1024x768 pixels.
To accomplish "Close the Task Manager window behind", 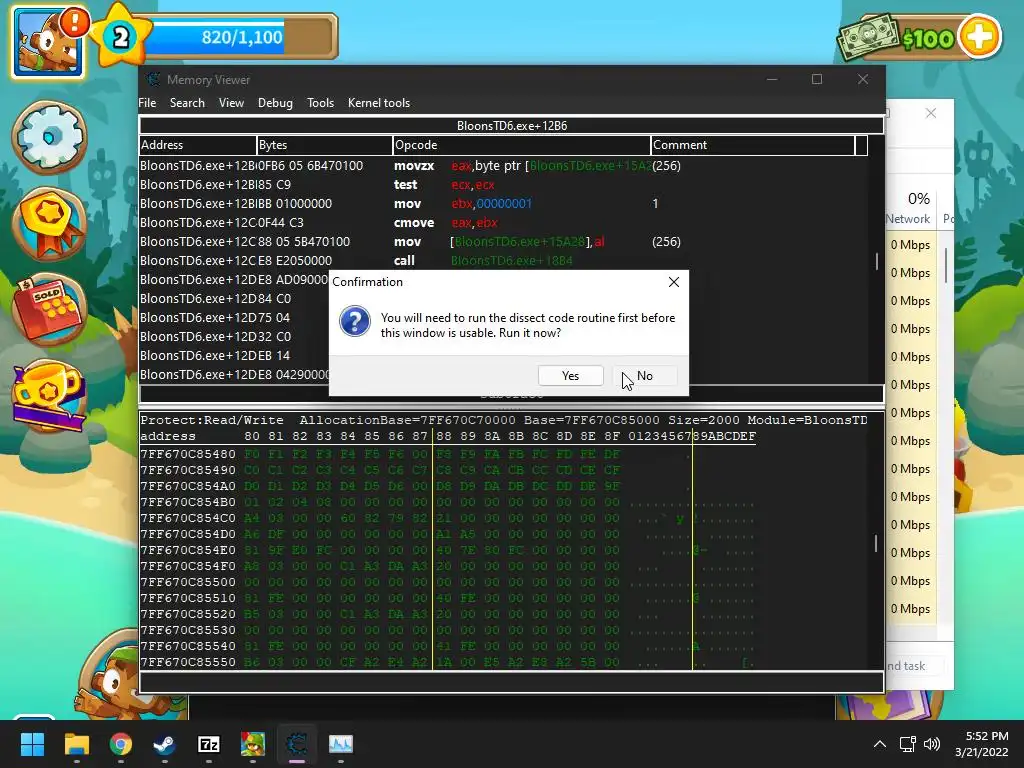I will click(x=931, y=114).
